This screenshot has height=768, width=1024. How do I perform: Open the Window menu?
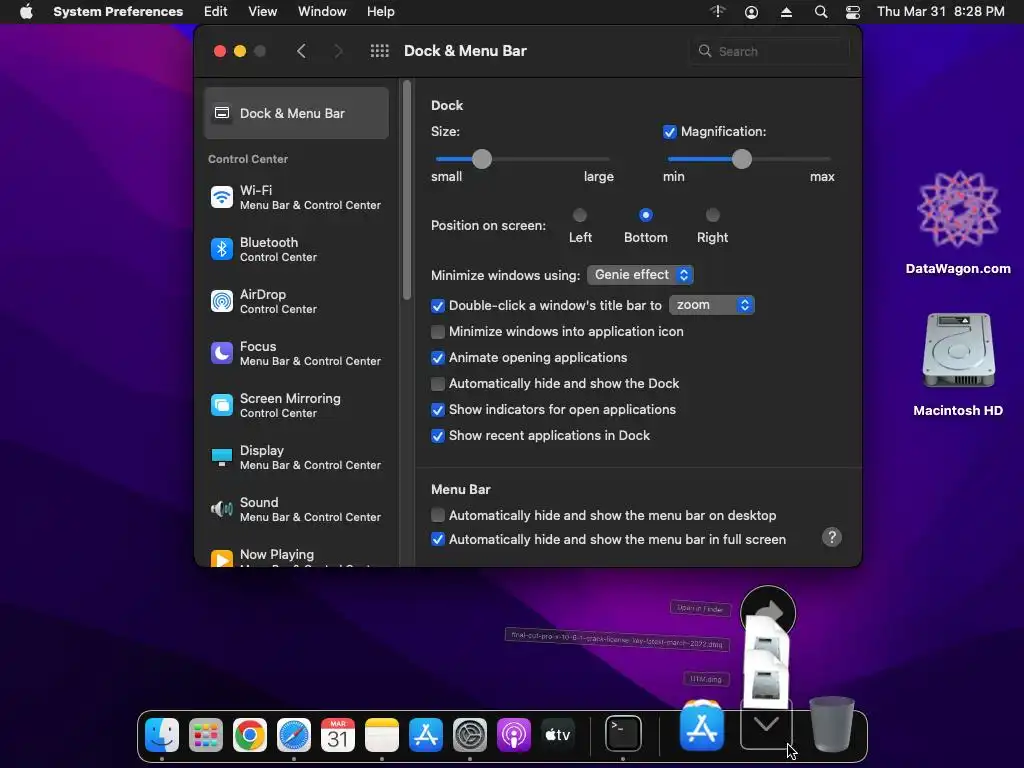pyautogui.click(x=322, y=12)
